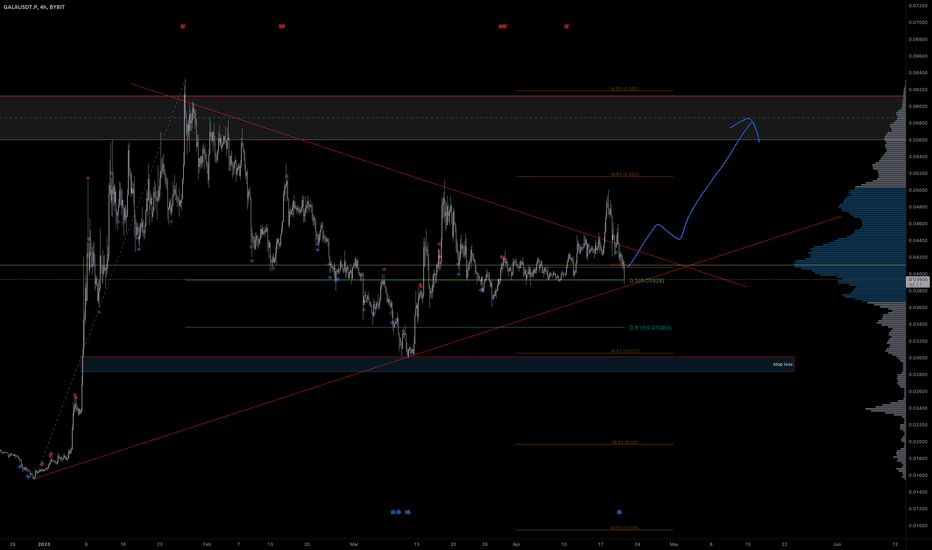Click the Apr label on time axis

(516, 544)
